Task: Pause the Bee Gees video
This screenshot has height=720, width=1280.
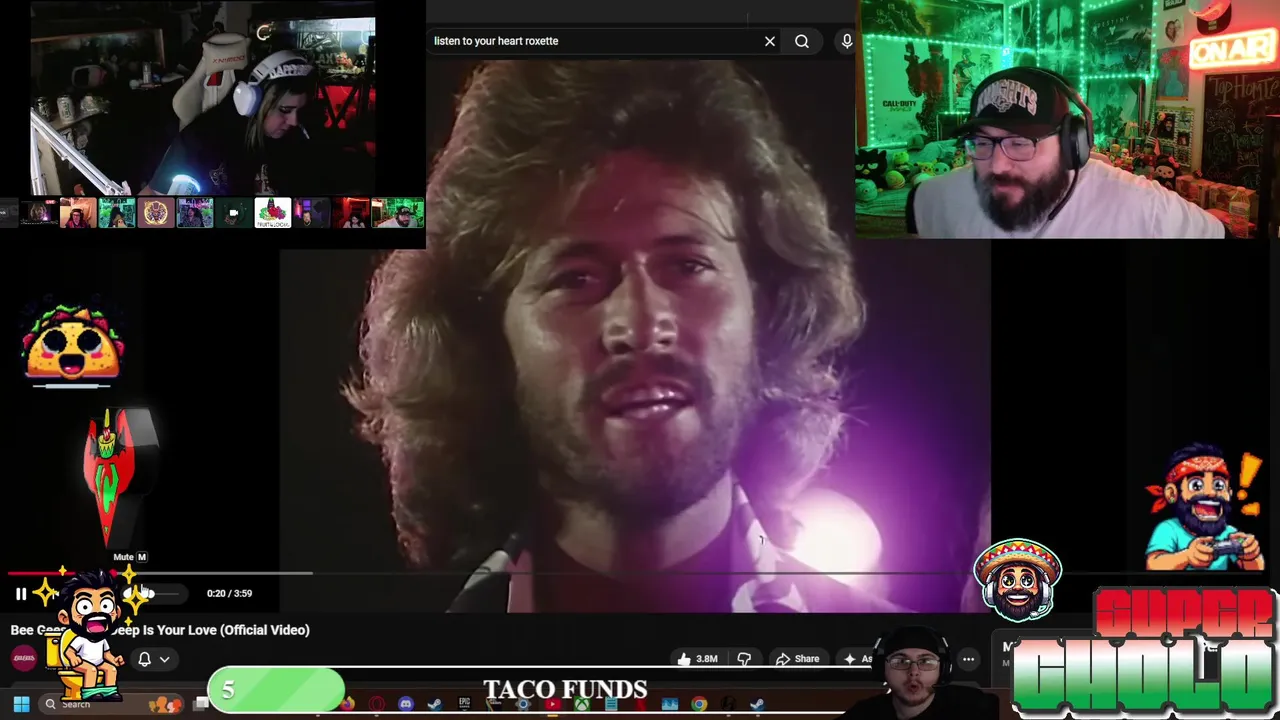Action: pyautogui.click(x=20, y=594)
